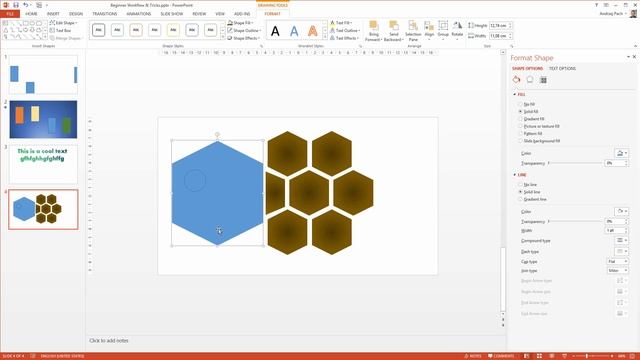Open Shape Effects options

(243, 38)
